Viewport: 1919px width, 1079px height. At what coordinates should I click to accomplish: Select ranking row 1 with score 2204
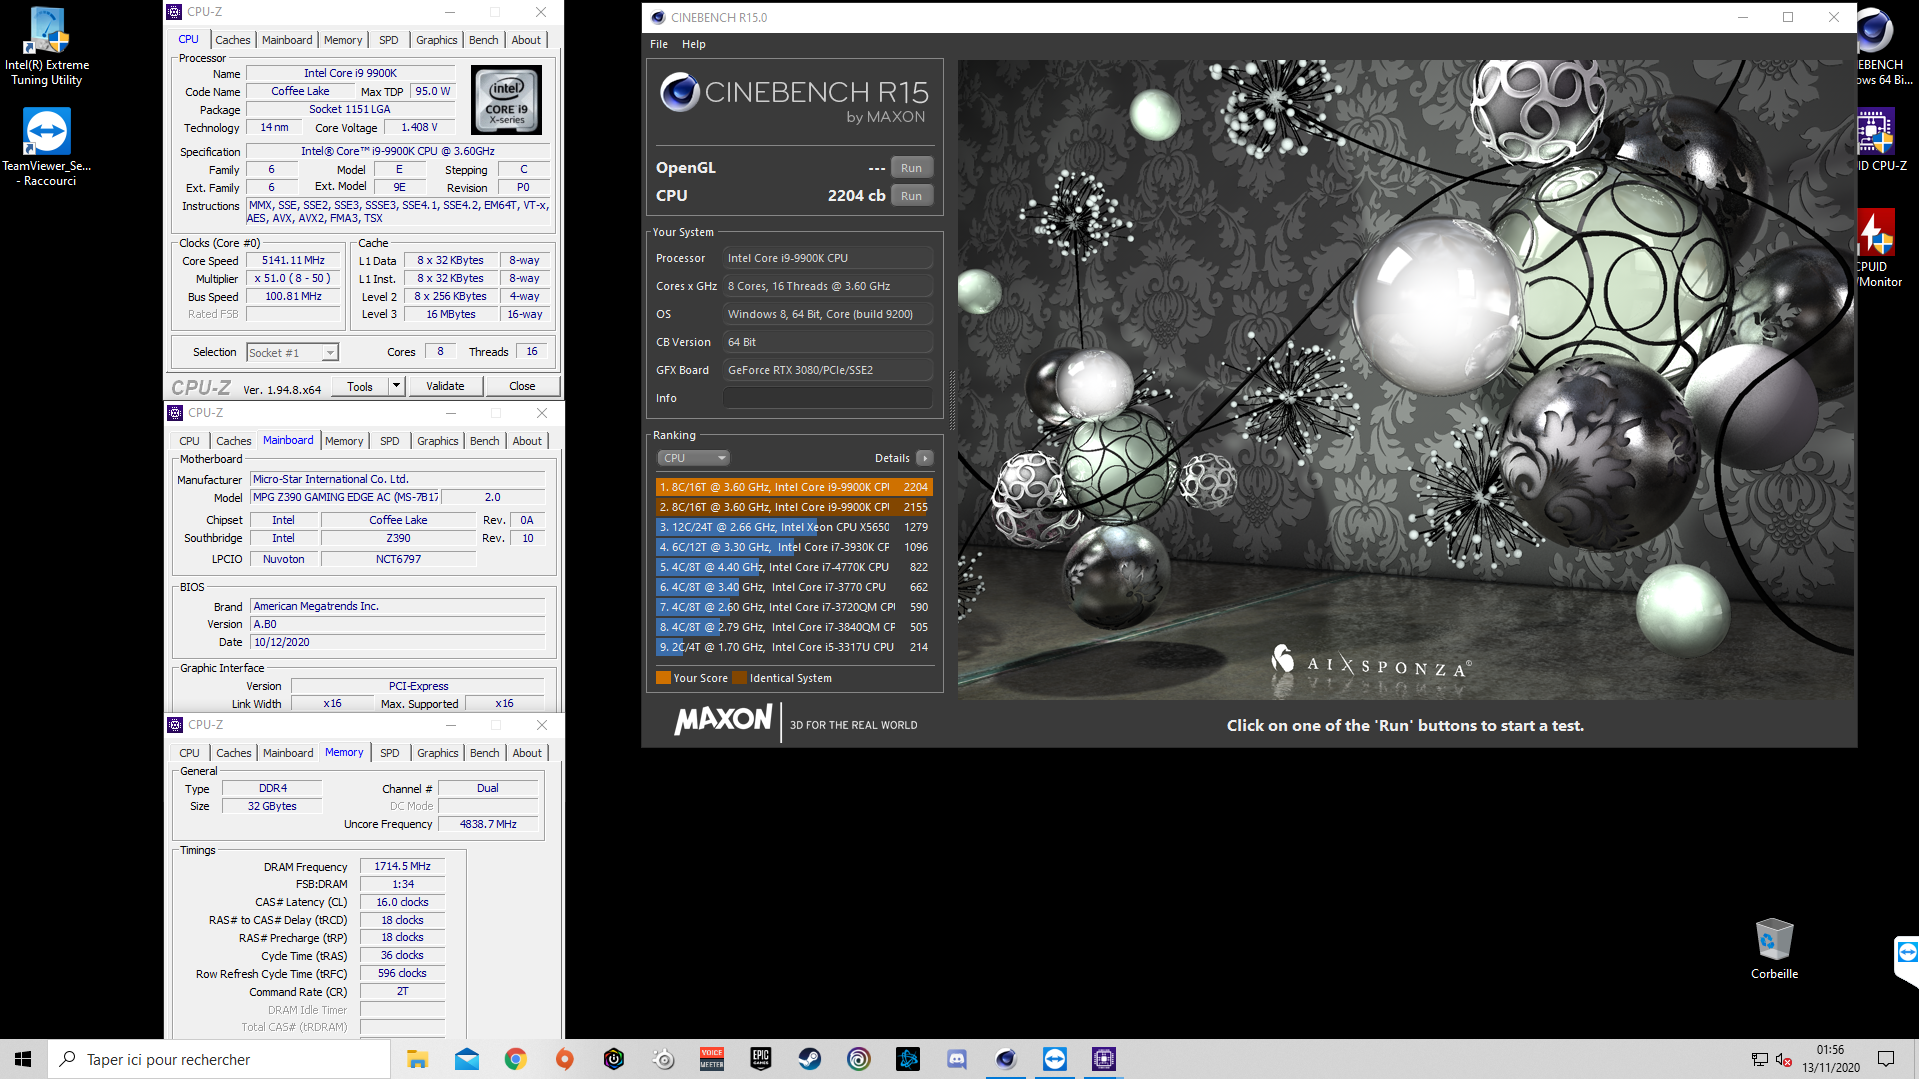(794, 487)
